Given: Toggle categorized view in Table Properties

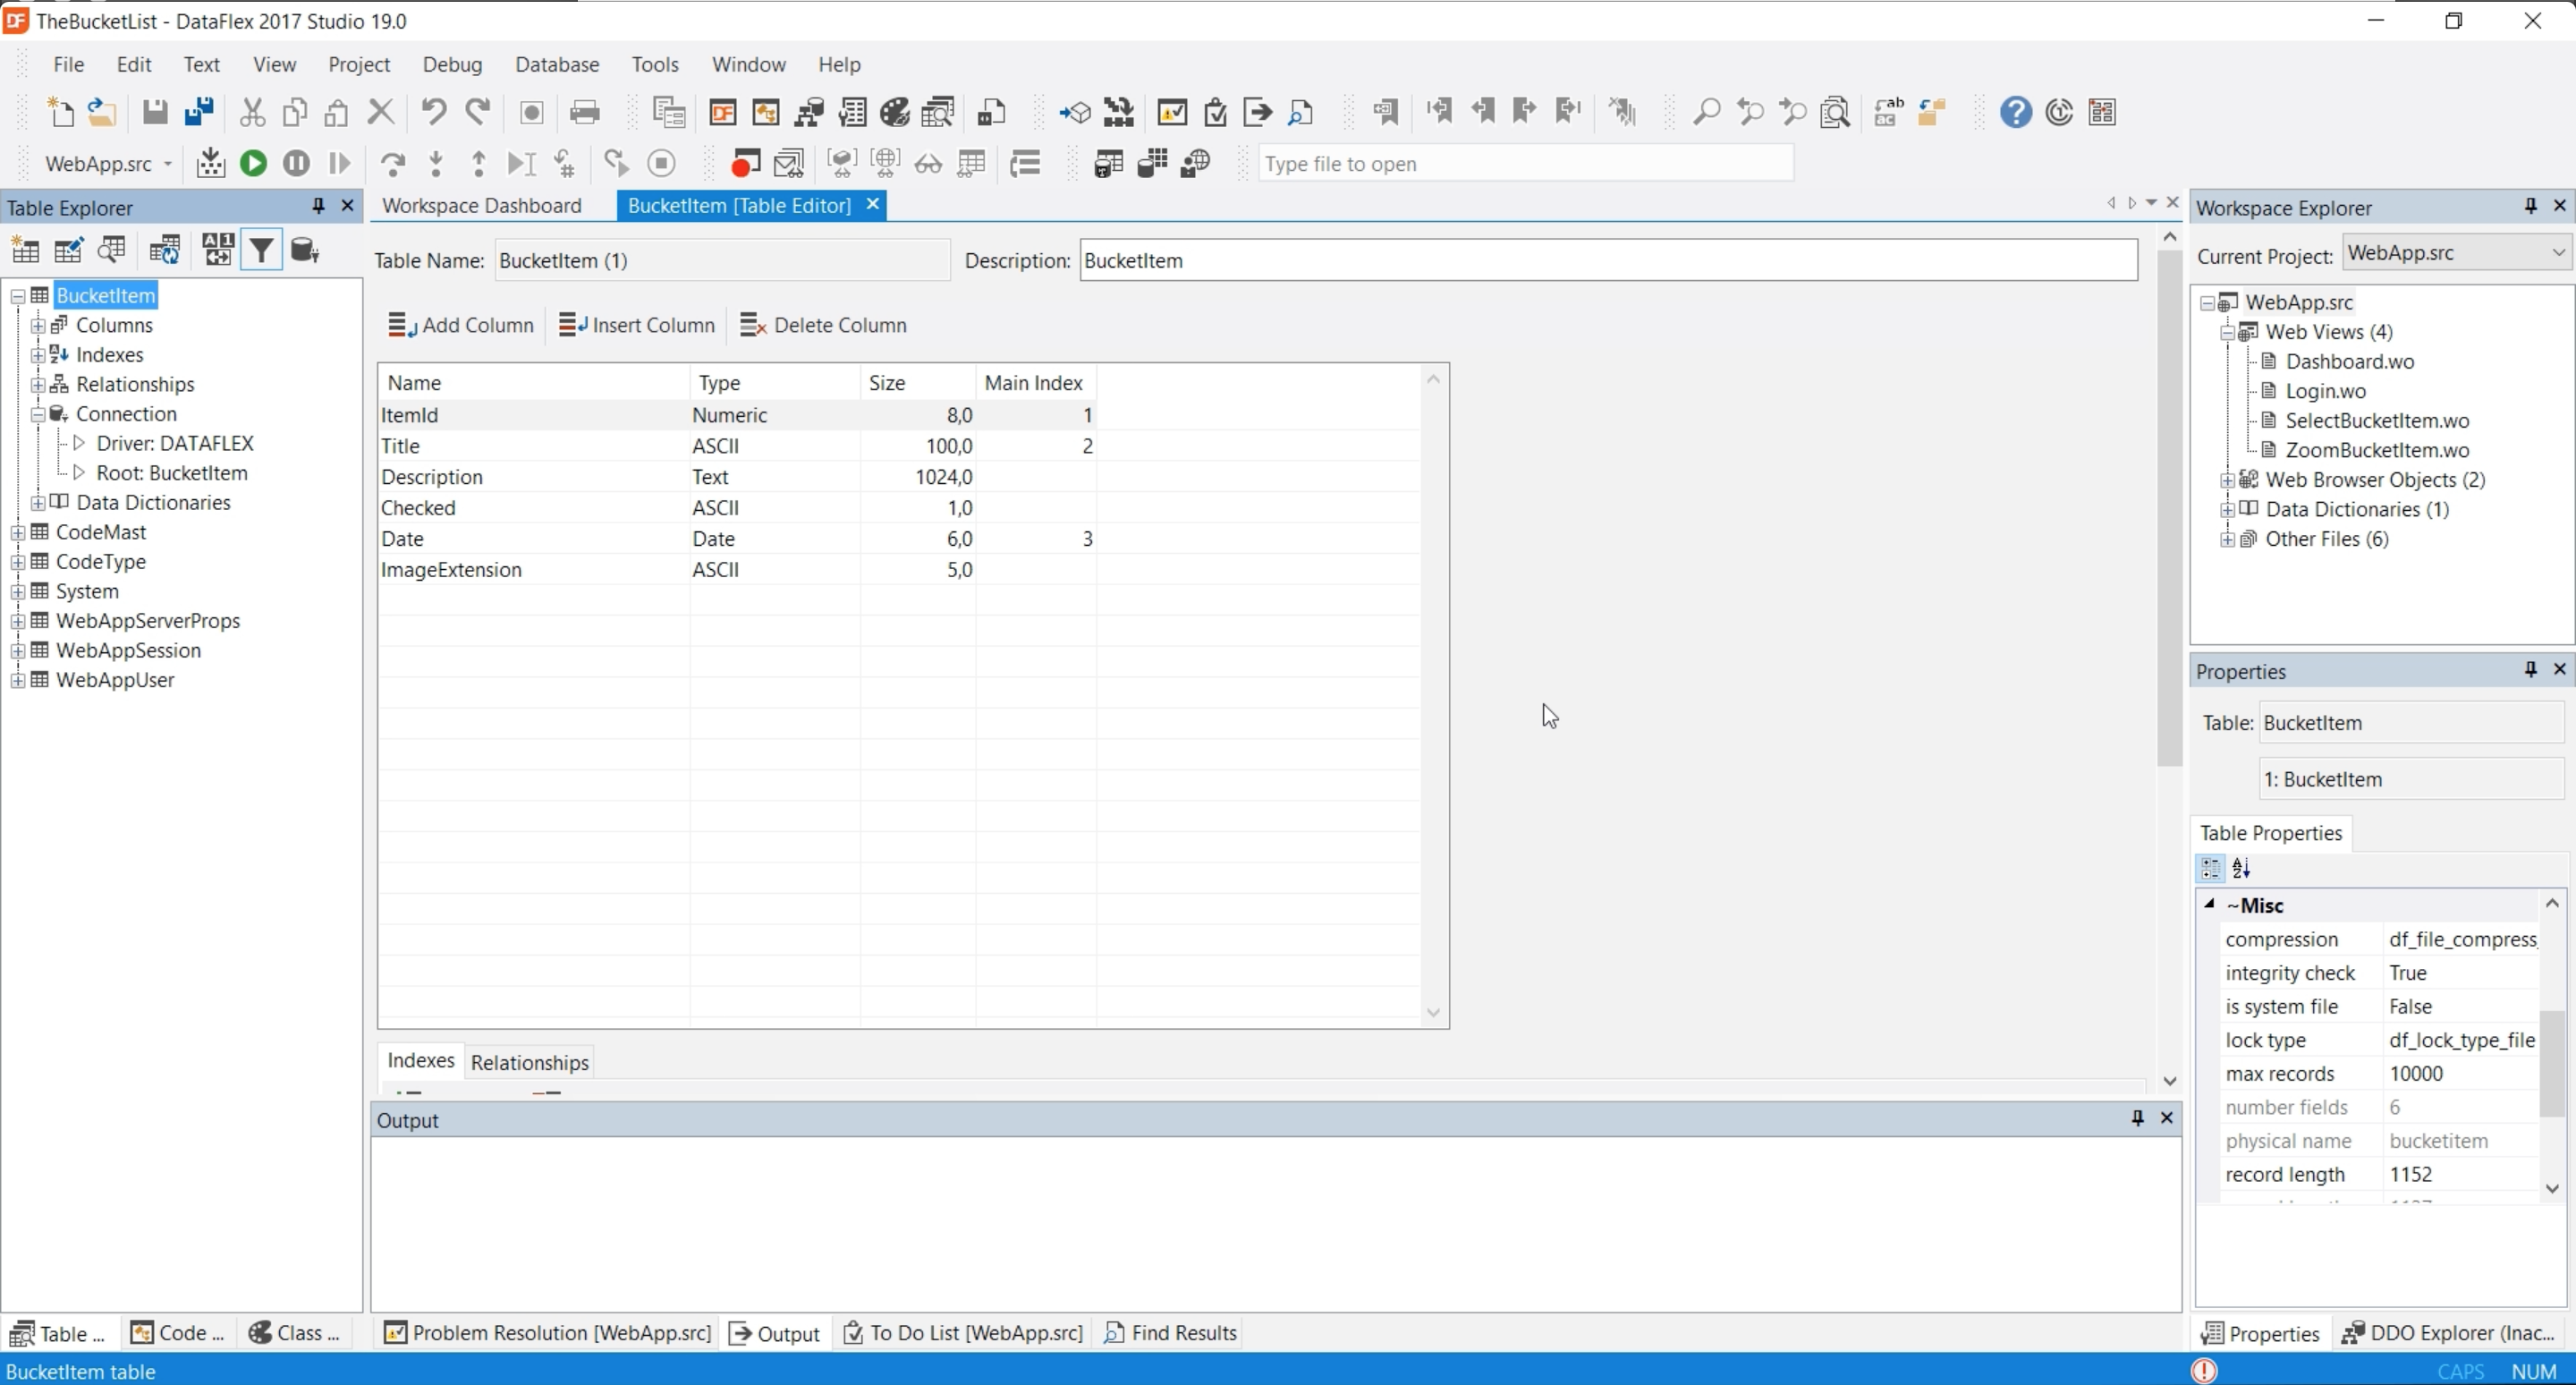Looking at the screenshot, I should (2210, 868).
